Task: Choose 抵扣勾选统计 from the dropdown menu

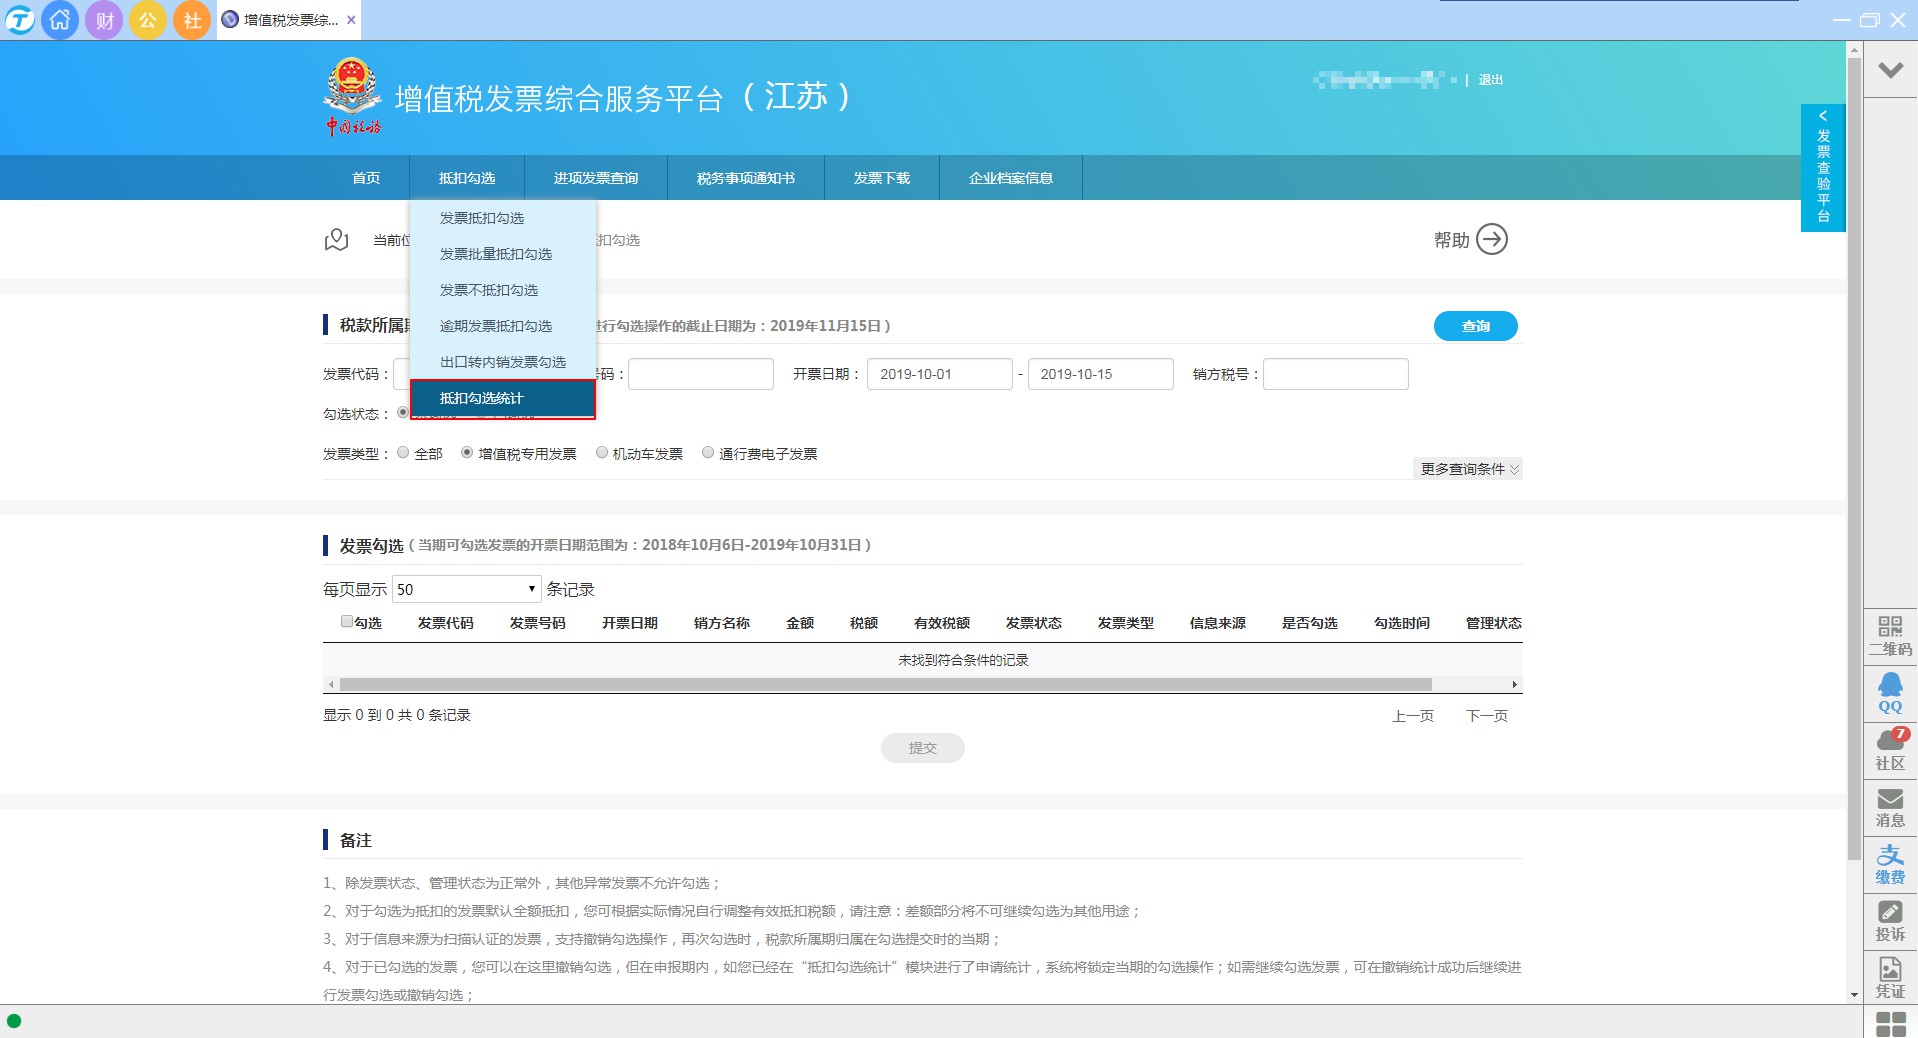Action: click(502, 398)
